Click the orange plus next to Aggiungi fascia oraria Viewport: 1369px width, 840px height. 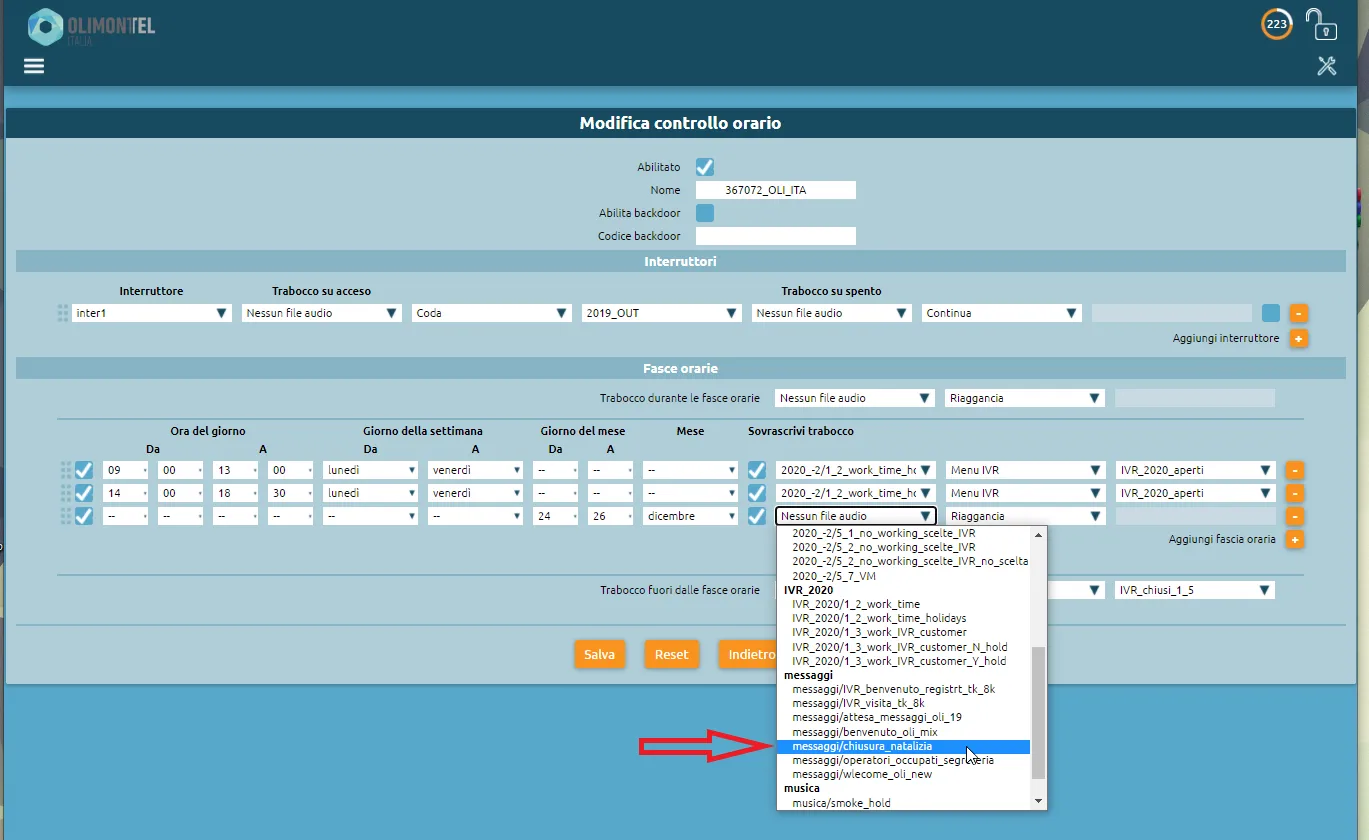coord(1294,540)
